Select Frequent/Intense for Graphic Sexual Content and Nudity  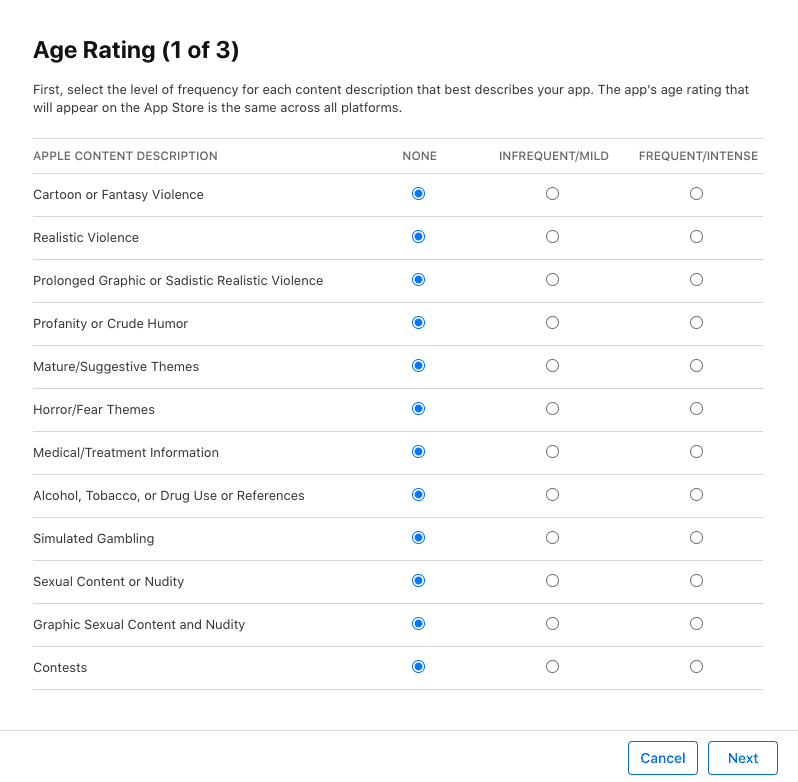[696, 624]
